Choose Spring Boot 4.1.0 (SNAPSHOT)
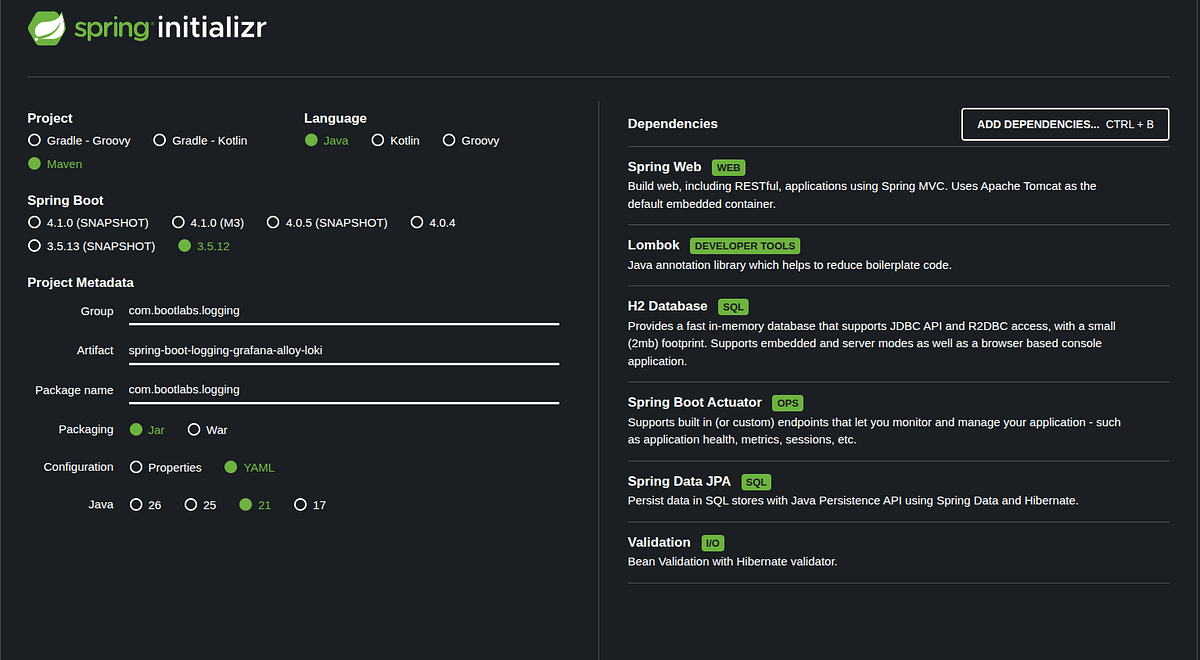Image resolution: width=1200 pixels, height=660 pixels. tap(88, 223)
